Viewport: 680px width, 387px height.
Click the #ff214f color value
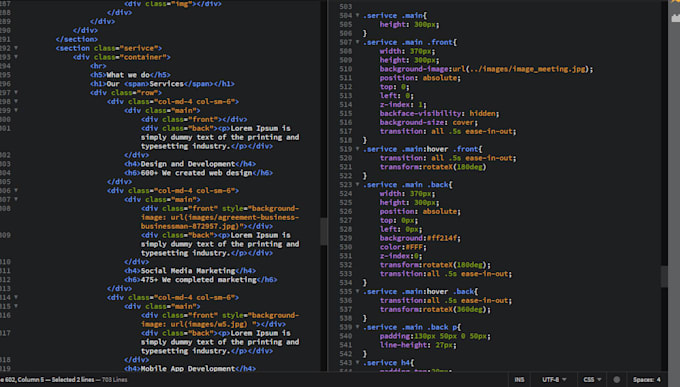(x=443, y=238)
